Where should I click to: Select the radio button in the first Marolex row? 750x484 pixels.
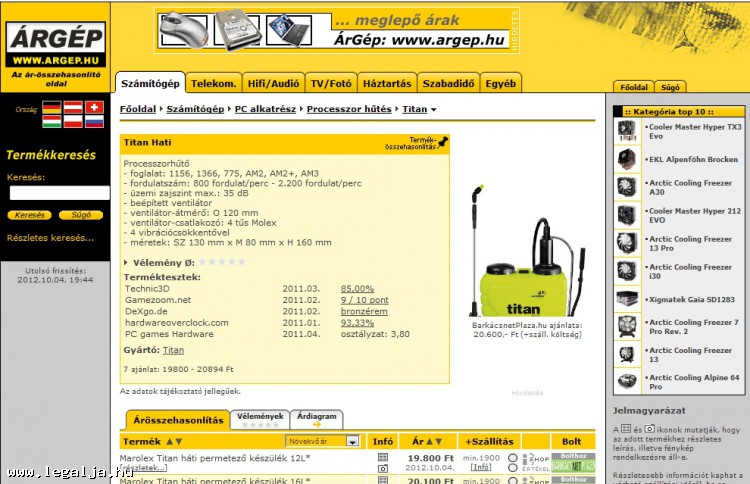513,458
